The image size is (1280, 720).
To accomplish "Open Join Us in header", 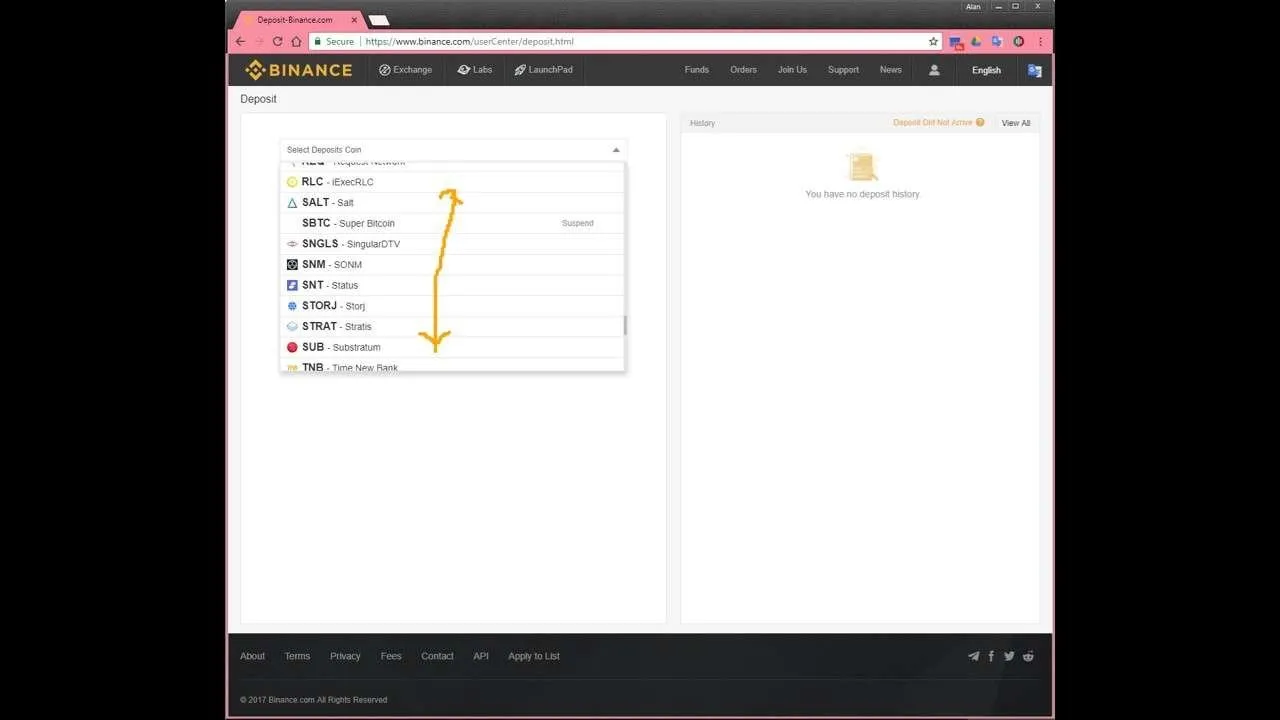I will [792, 70].
